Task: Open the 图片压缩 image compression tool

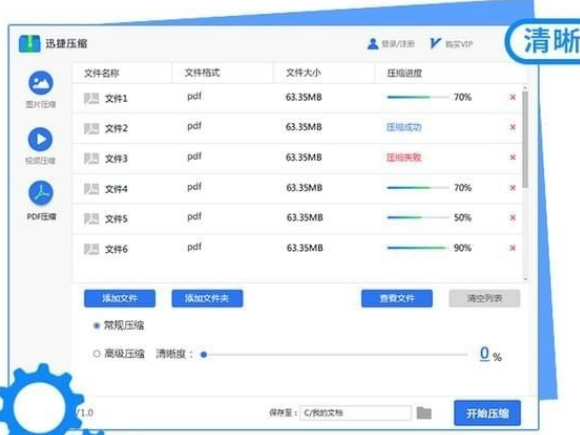Action: click(41, 90)
